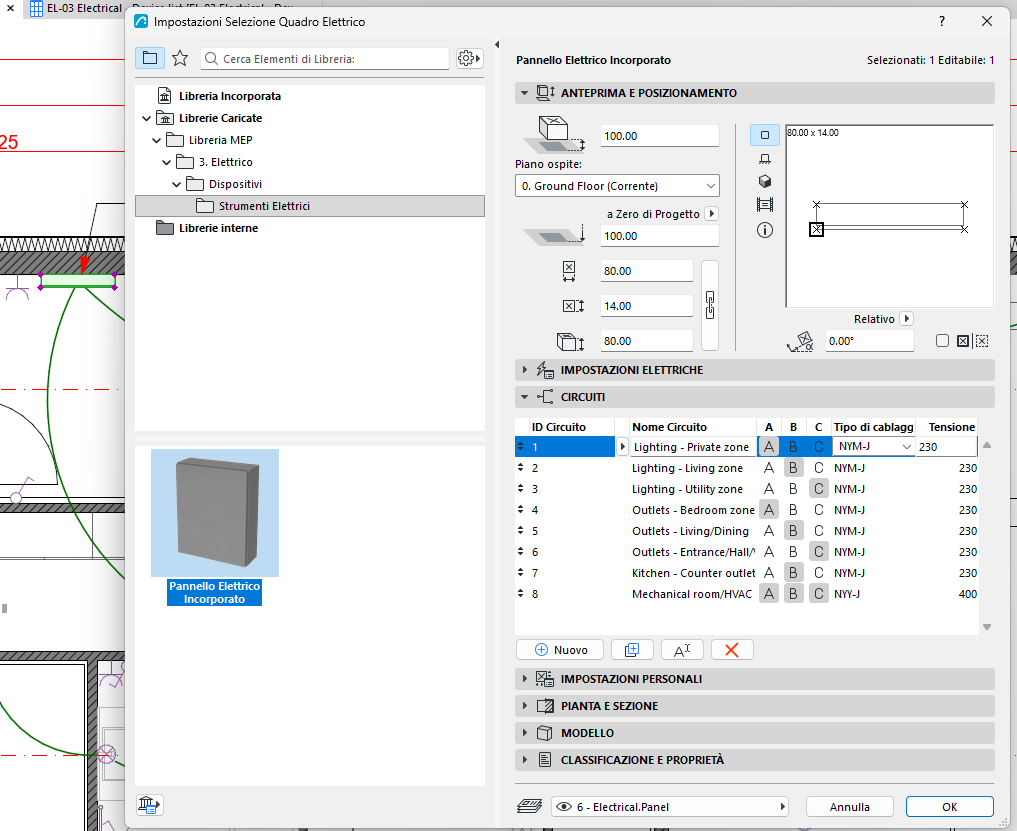
Task: Open library search settings gear
Action: 469,58
